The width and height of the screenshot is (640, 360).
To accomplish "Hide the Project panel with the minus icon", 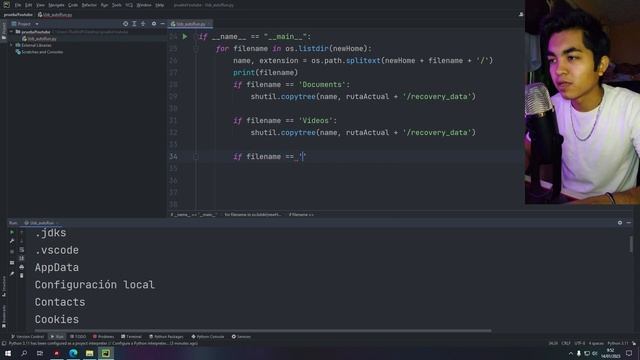I will (x=162, y=24).
